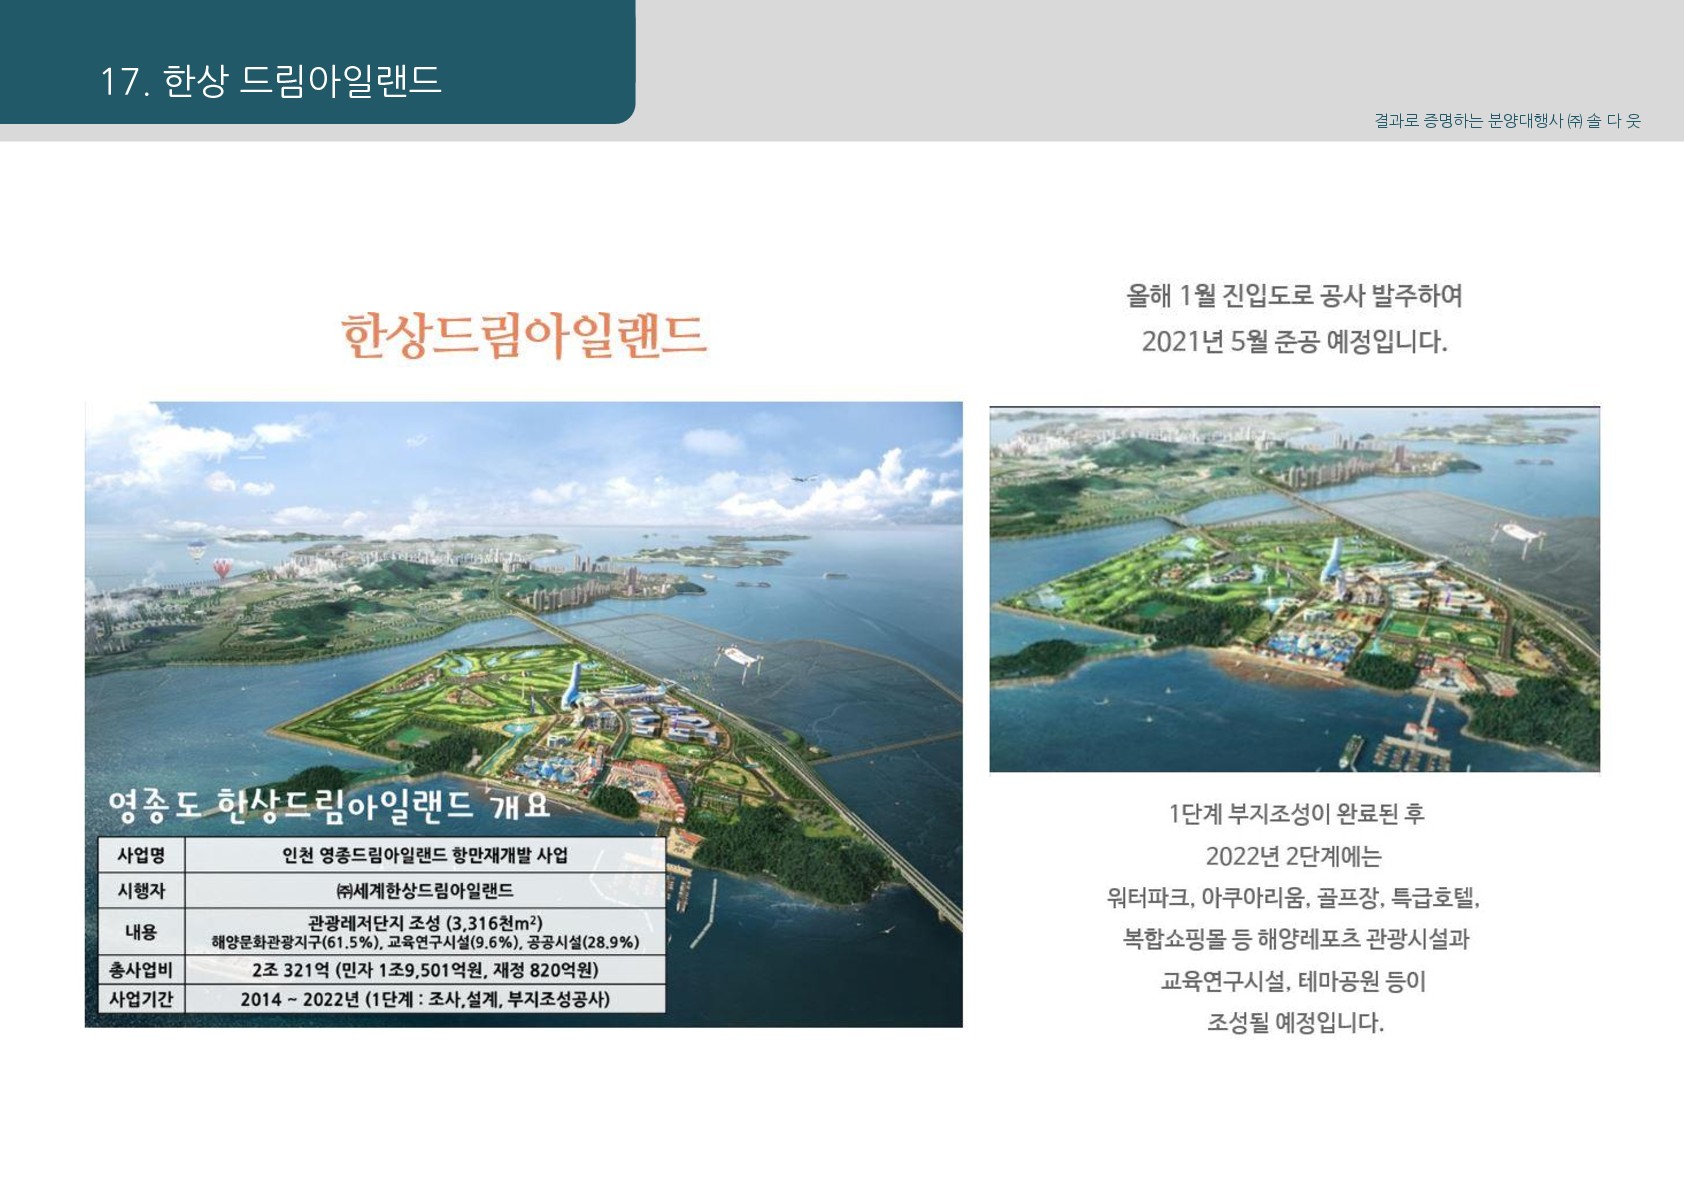Image resolution: width=1684 pixels, height=1191 pixels.
Task: Click the table cell '사업기간'
Action: click(141, 998)
